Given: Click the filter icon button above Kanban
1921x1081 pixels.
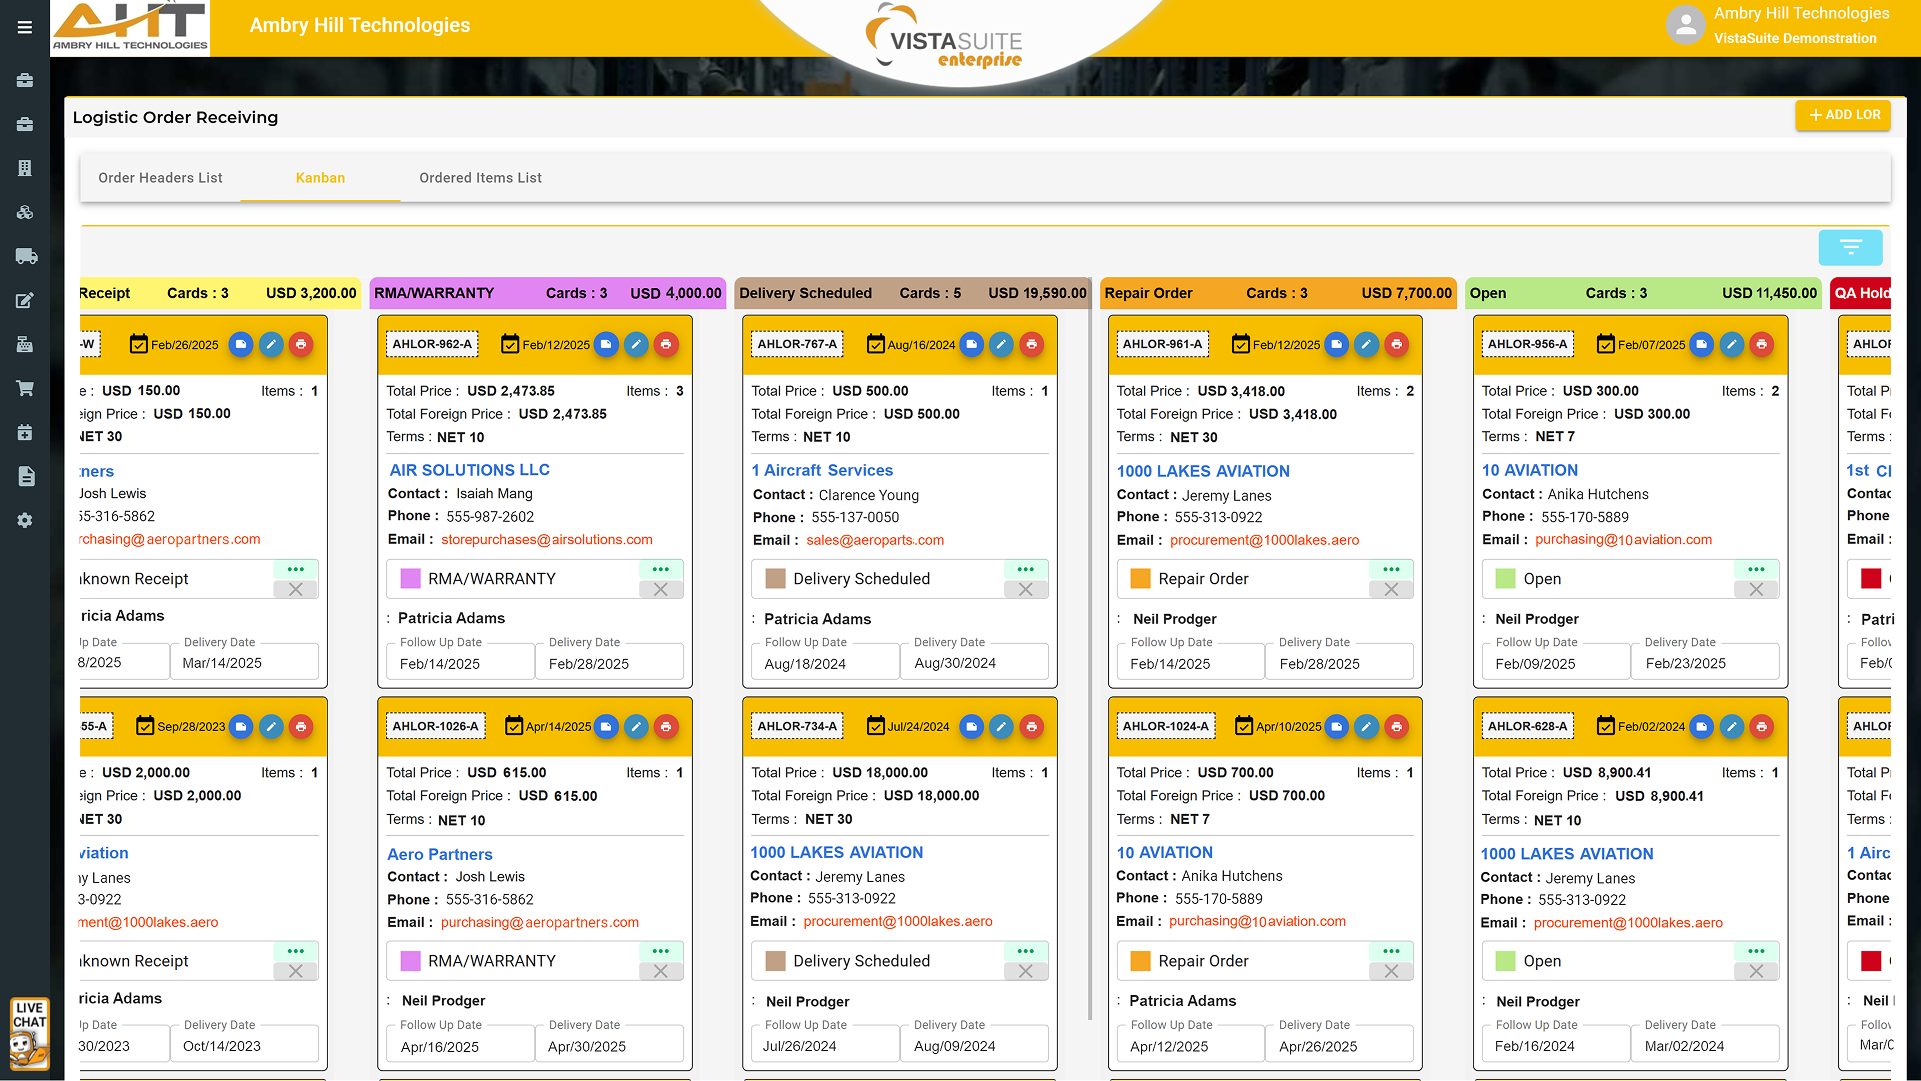Looking at the screenshot, I should 1850,247.
